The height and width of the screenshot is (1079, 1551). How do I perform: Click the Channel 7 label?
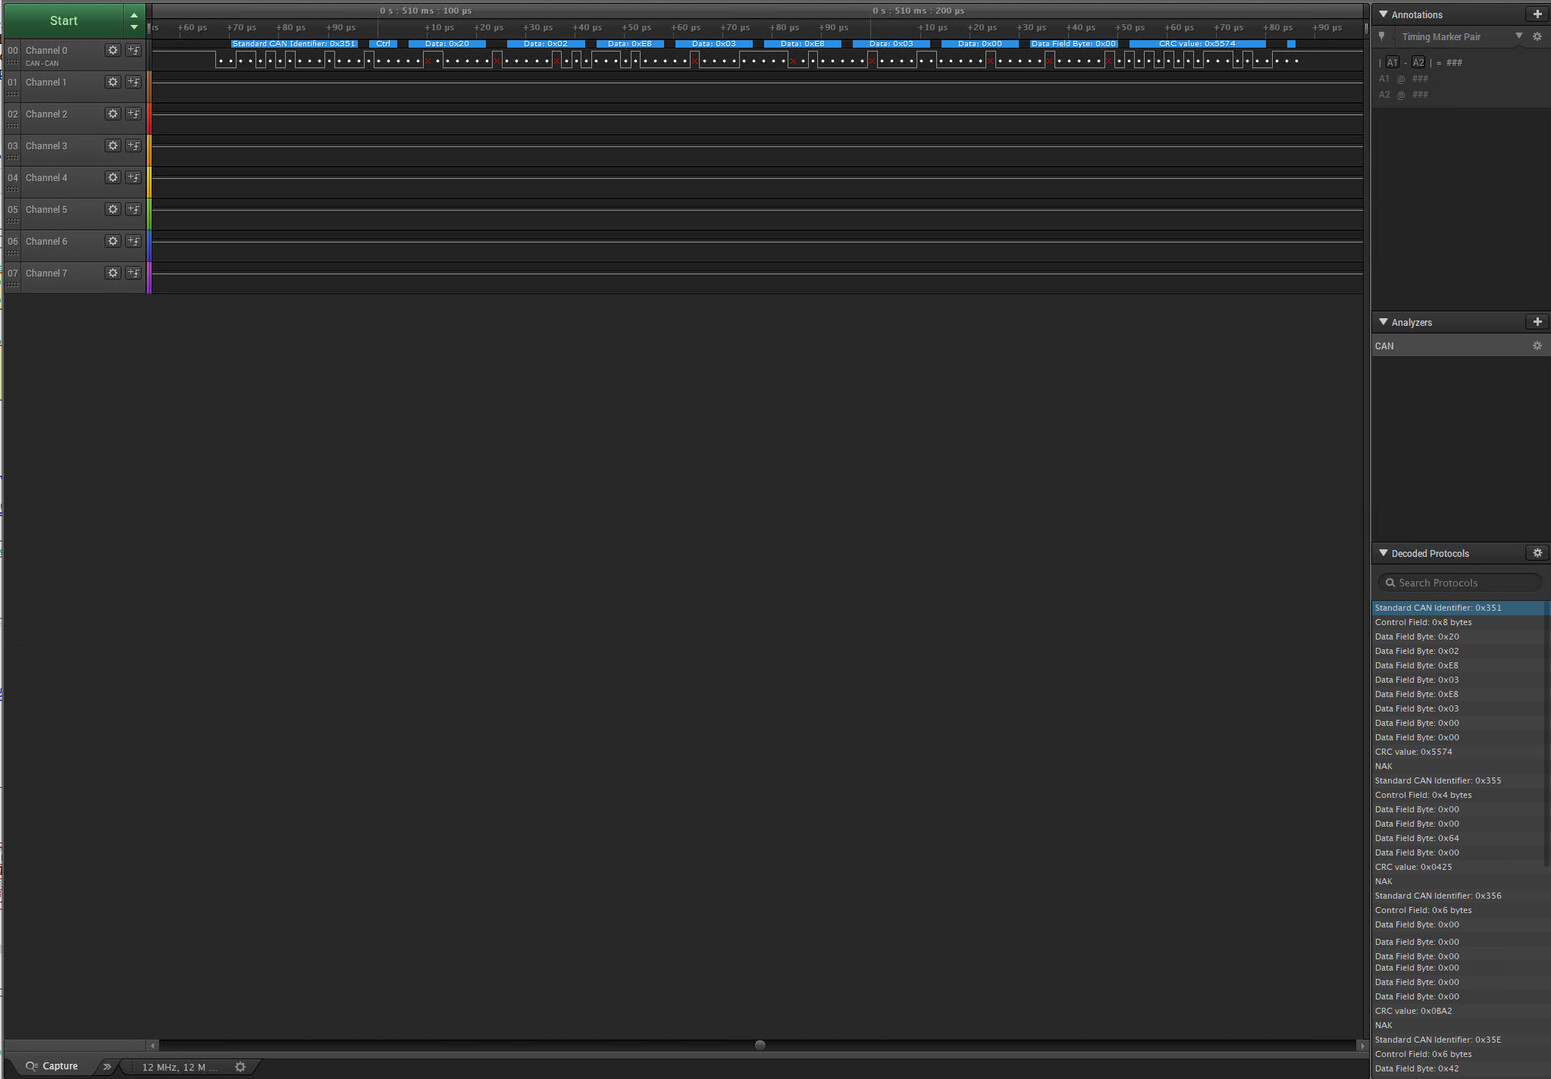pos(46,273)
